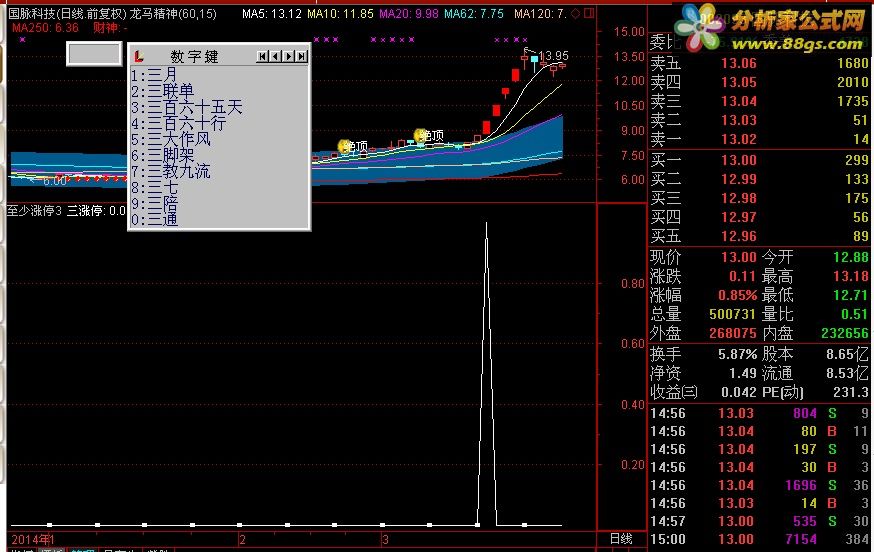This screenshot has width=874, height=552.
Task: Click the 15:00 trade row with 7154
Action: [x=760, y=539]
